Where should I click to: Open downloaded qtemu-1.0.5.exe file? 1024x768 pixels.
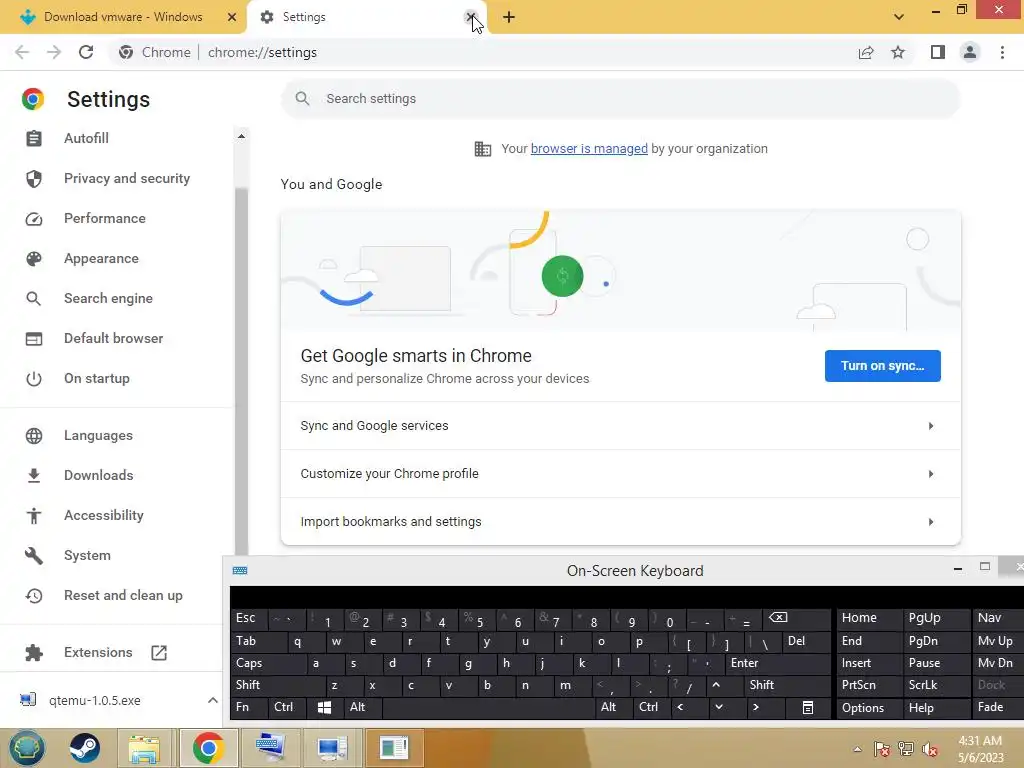coord(95,700)
